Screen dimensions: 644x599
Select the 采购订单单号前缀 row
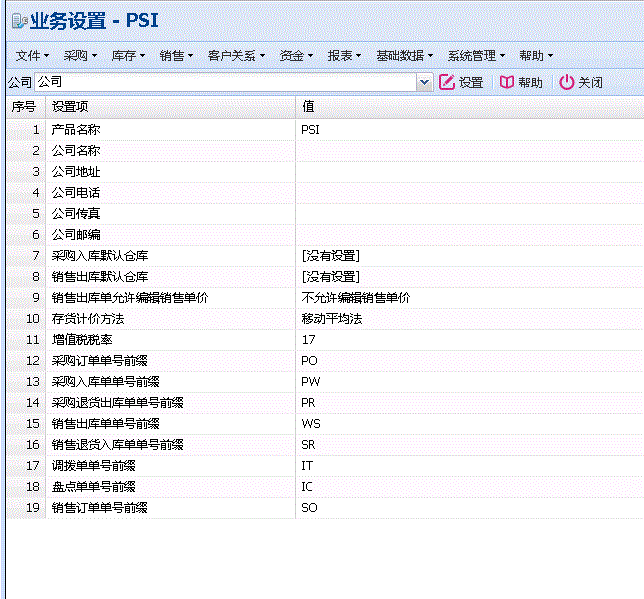325,361
